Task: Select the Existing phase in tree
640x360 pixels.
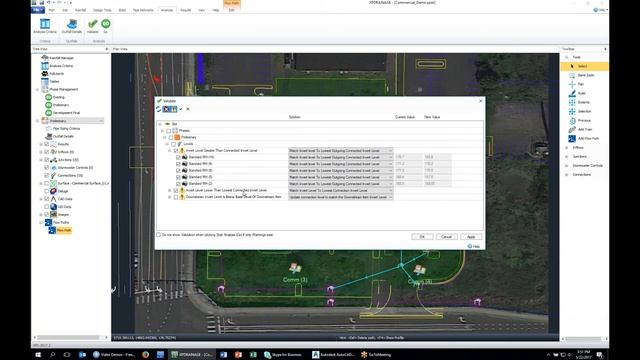Action: (55, 97)
